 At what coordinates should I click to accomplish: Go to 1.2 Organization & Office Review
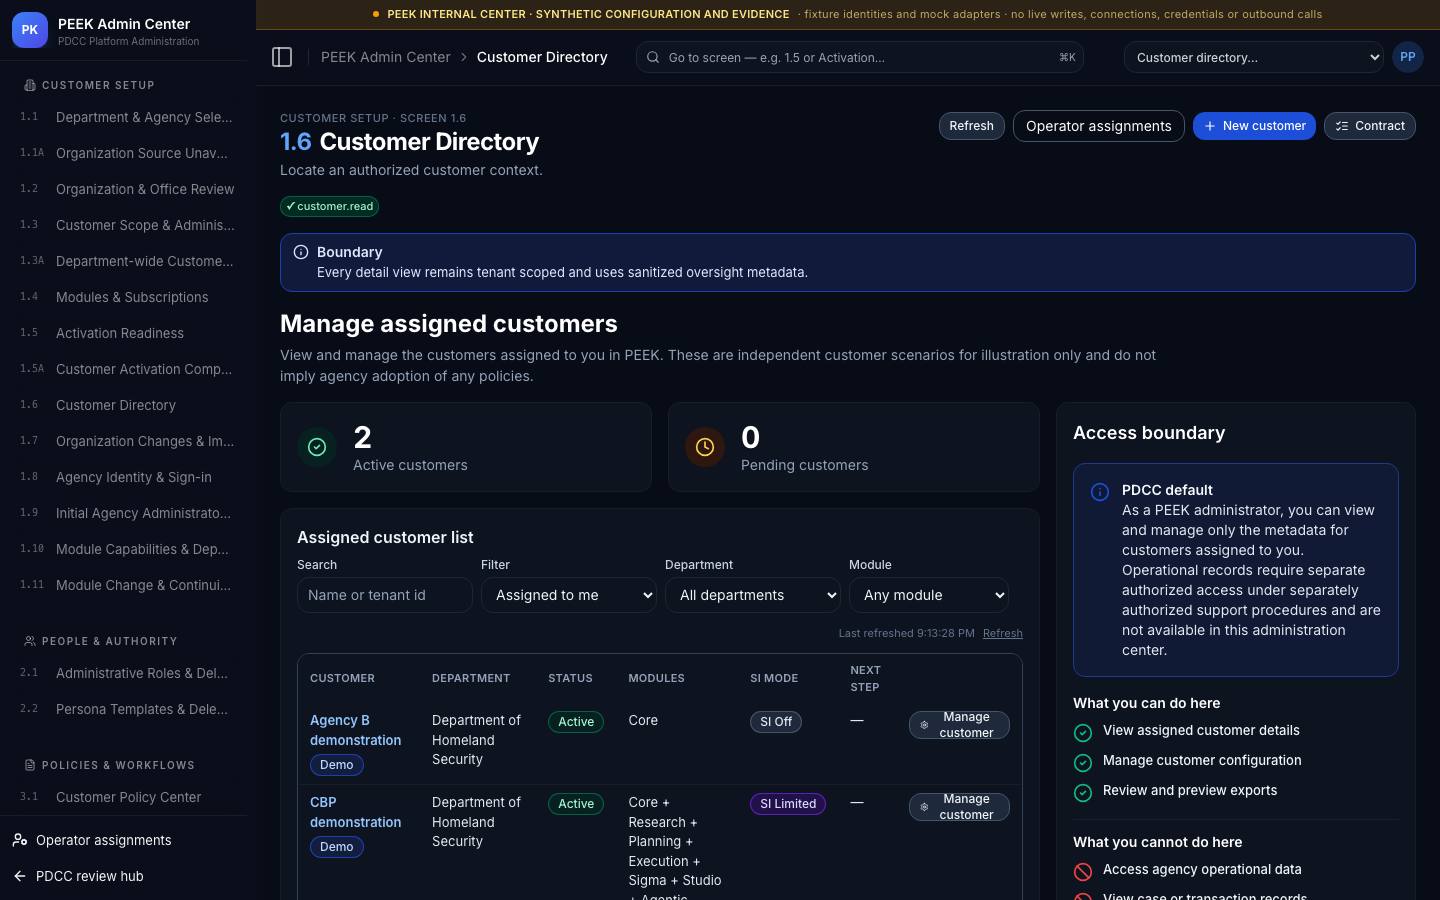[x=128, y=189]
